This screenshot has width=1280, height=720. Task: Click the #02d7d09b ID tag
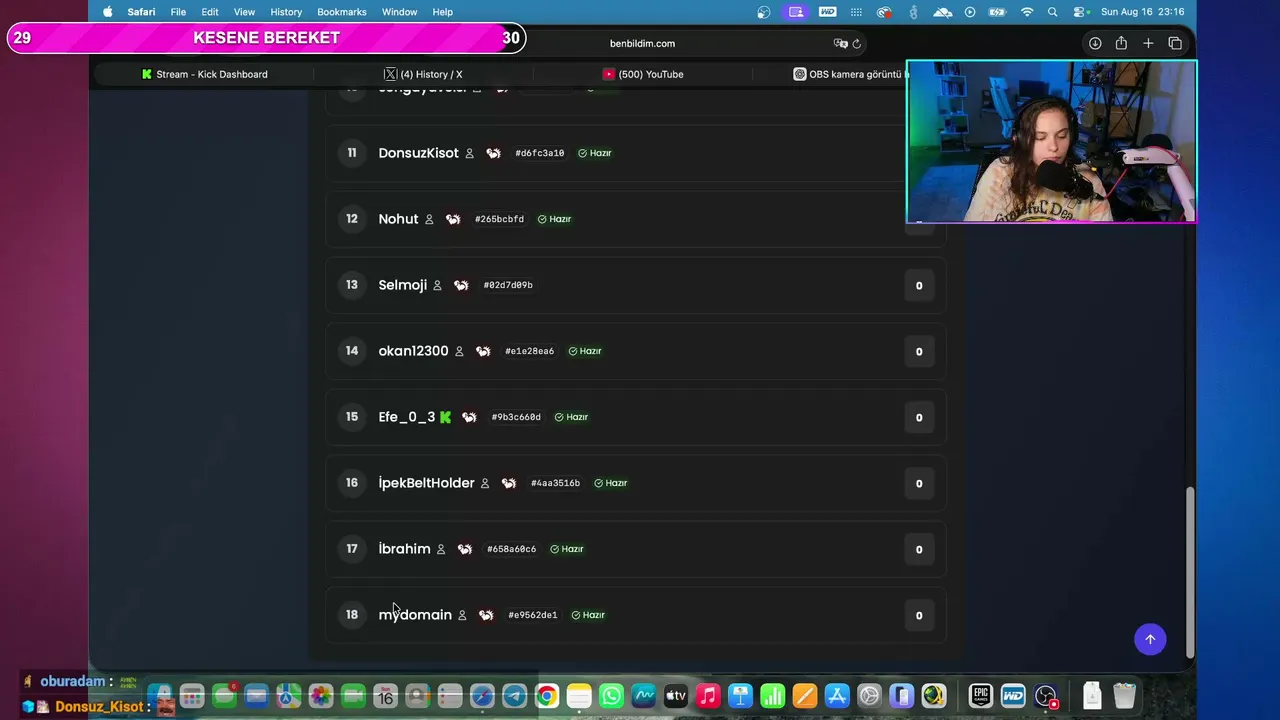[508, 285]
